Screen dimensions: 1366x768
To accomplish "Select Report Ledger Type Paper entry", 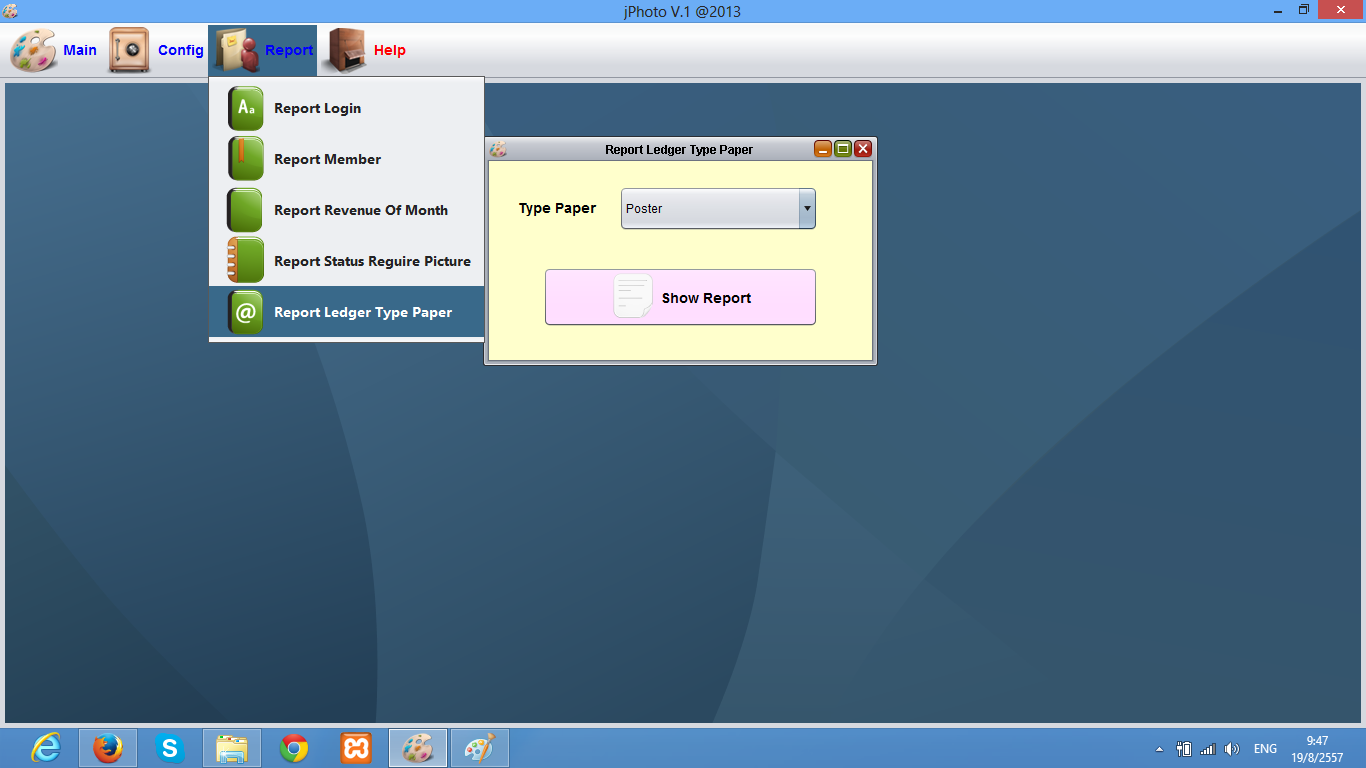I will point(346,312).
